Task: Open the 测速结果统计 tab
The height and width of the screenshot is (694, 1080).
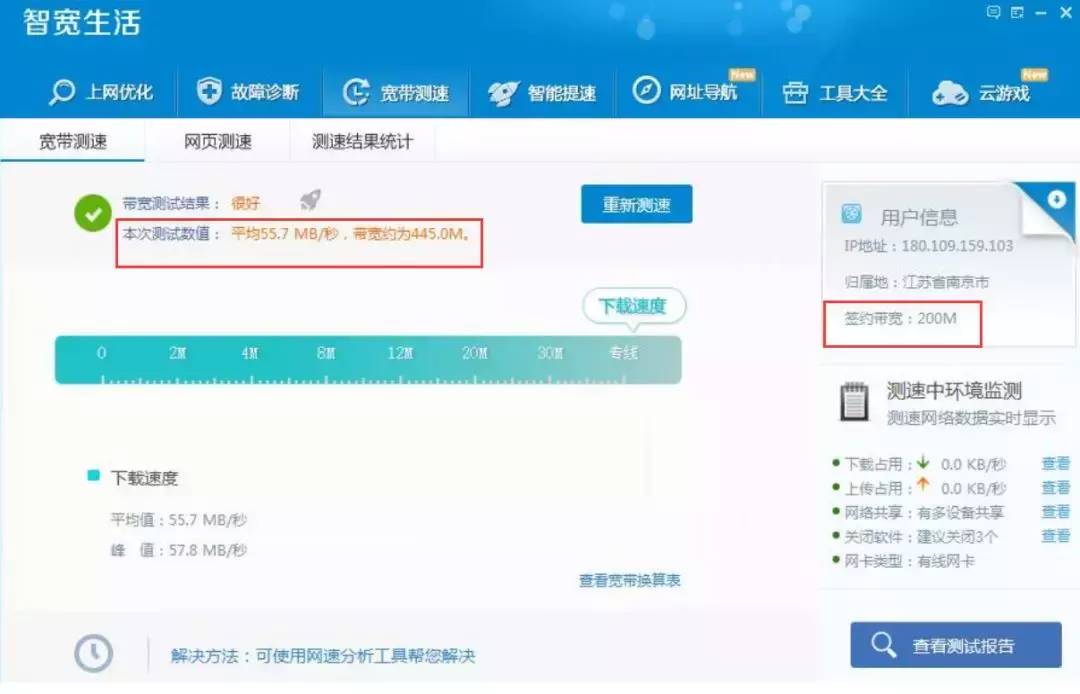Action: click(x=362, y=141)
